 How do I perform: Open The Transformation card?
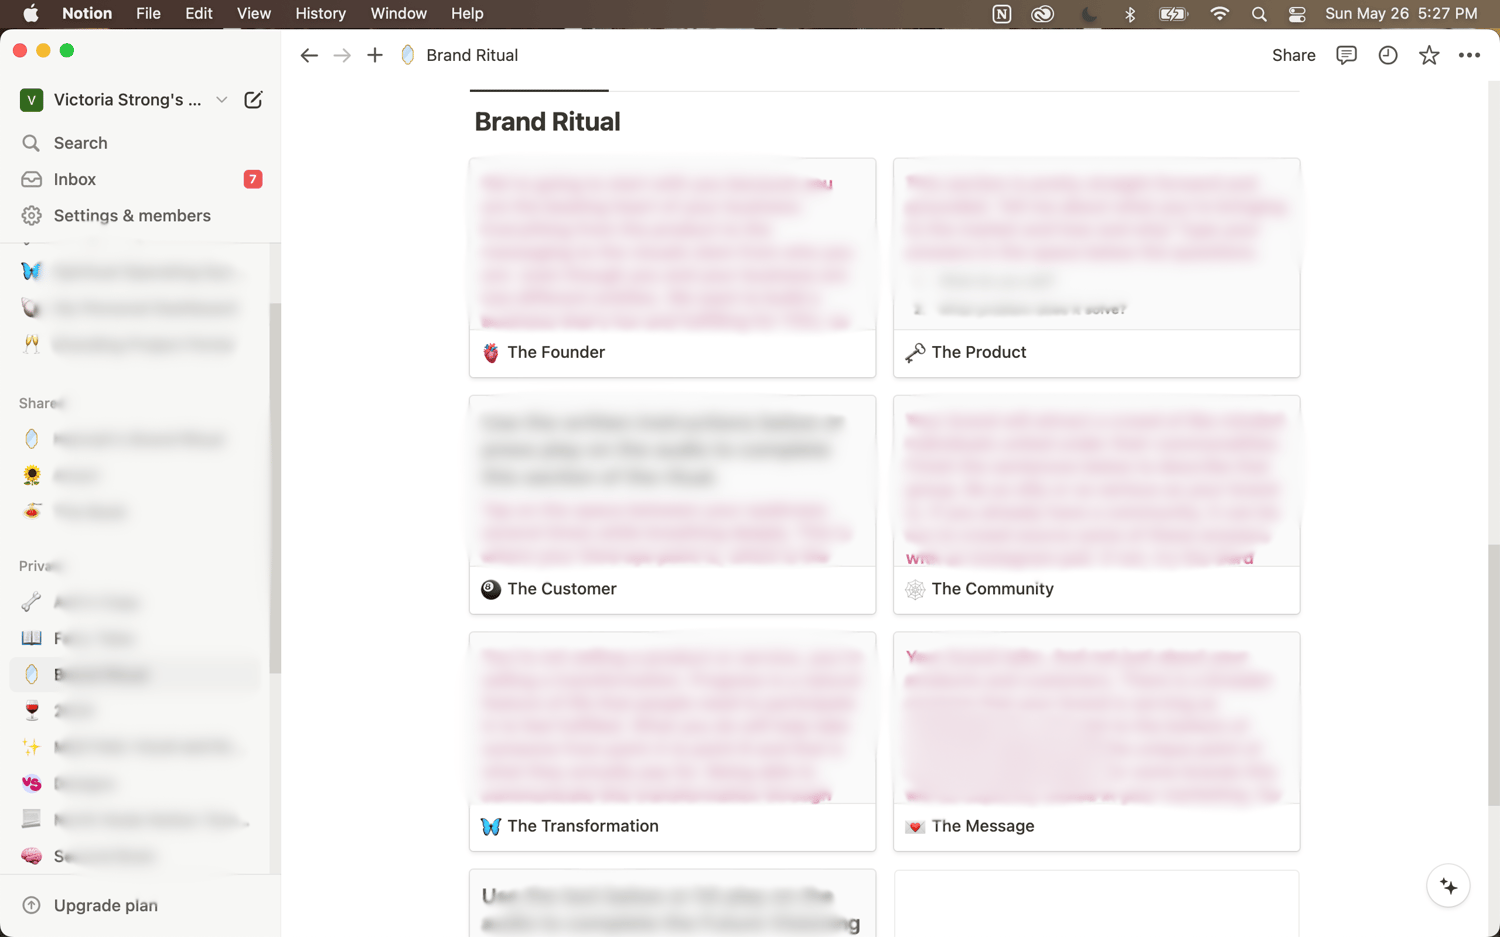pos(672,742)
